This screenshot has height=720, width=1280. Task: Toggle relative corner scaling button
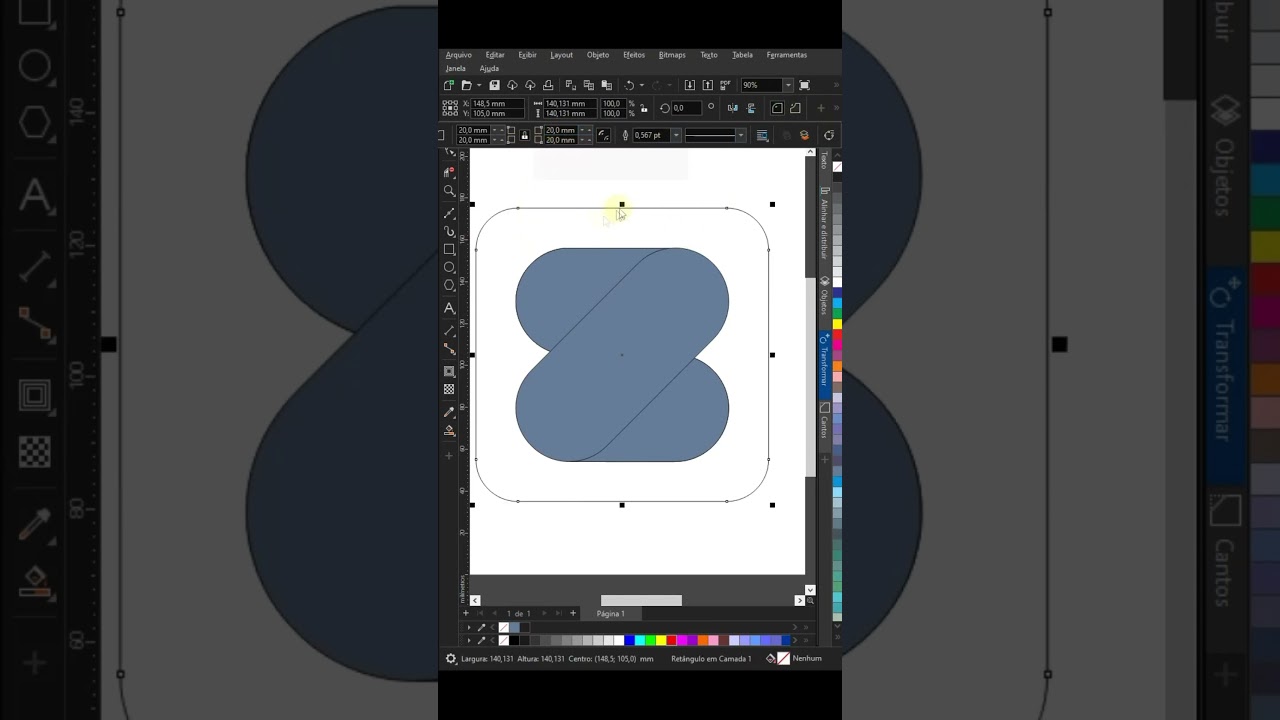point(603,135)
